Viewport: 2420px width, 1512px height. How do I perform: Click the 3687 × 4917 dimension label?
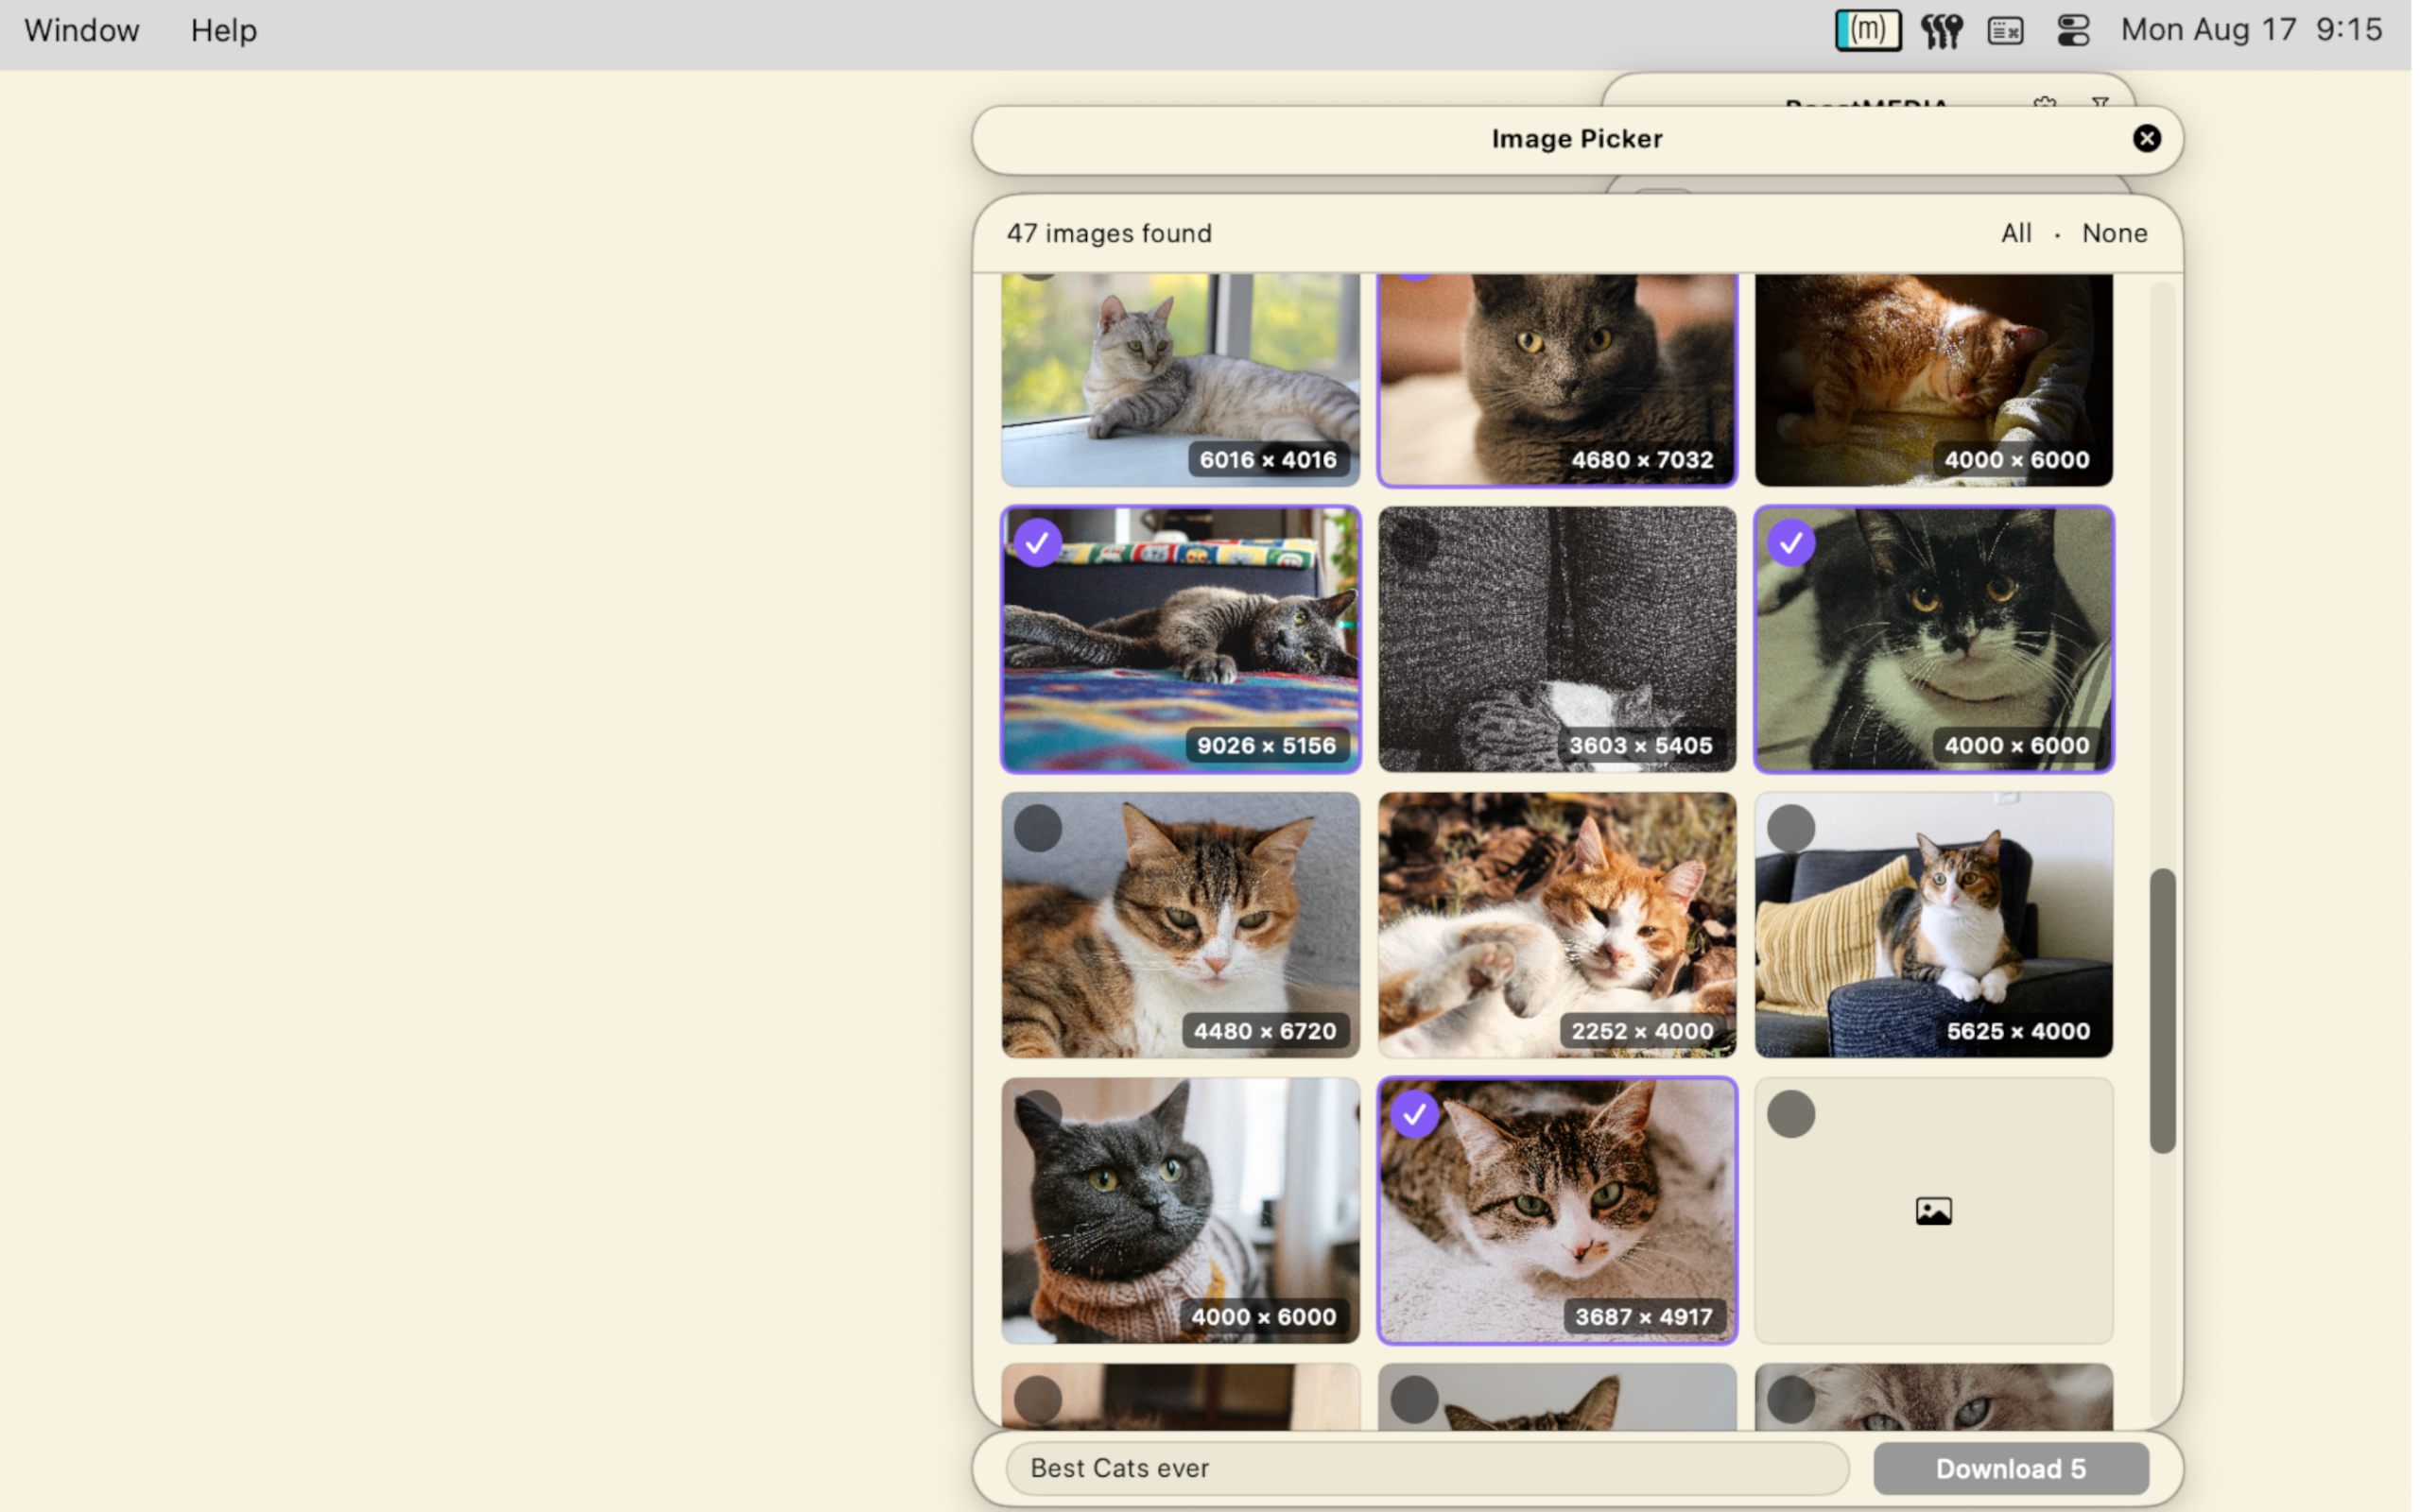click(x=1643, y=1317)
